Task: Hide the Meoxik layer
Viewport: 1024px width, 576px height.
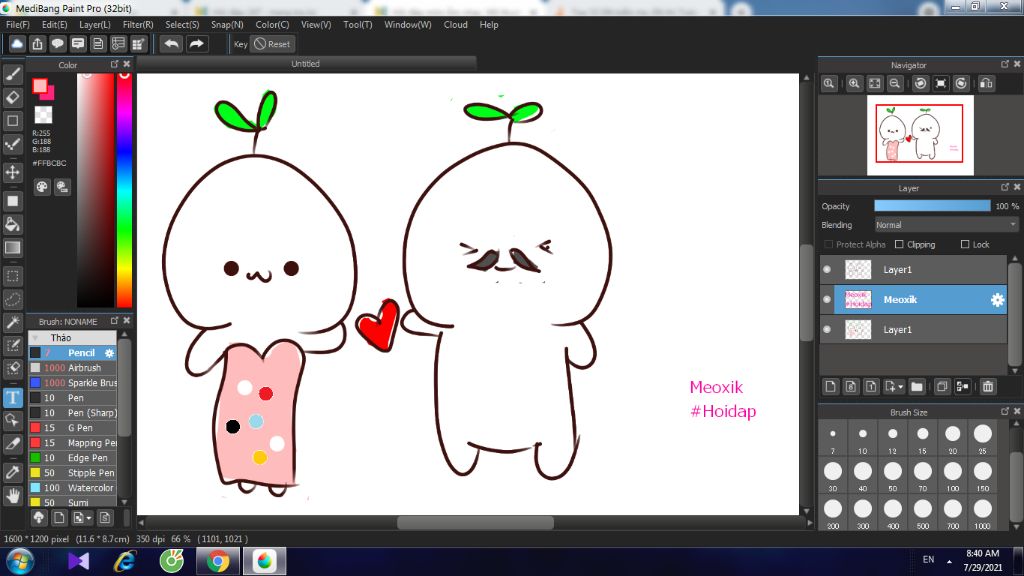Action: point(827,300)
